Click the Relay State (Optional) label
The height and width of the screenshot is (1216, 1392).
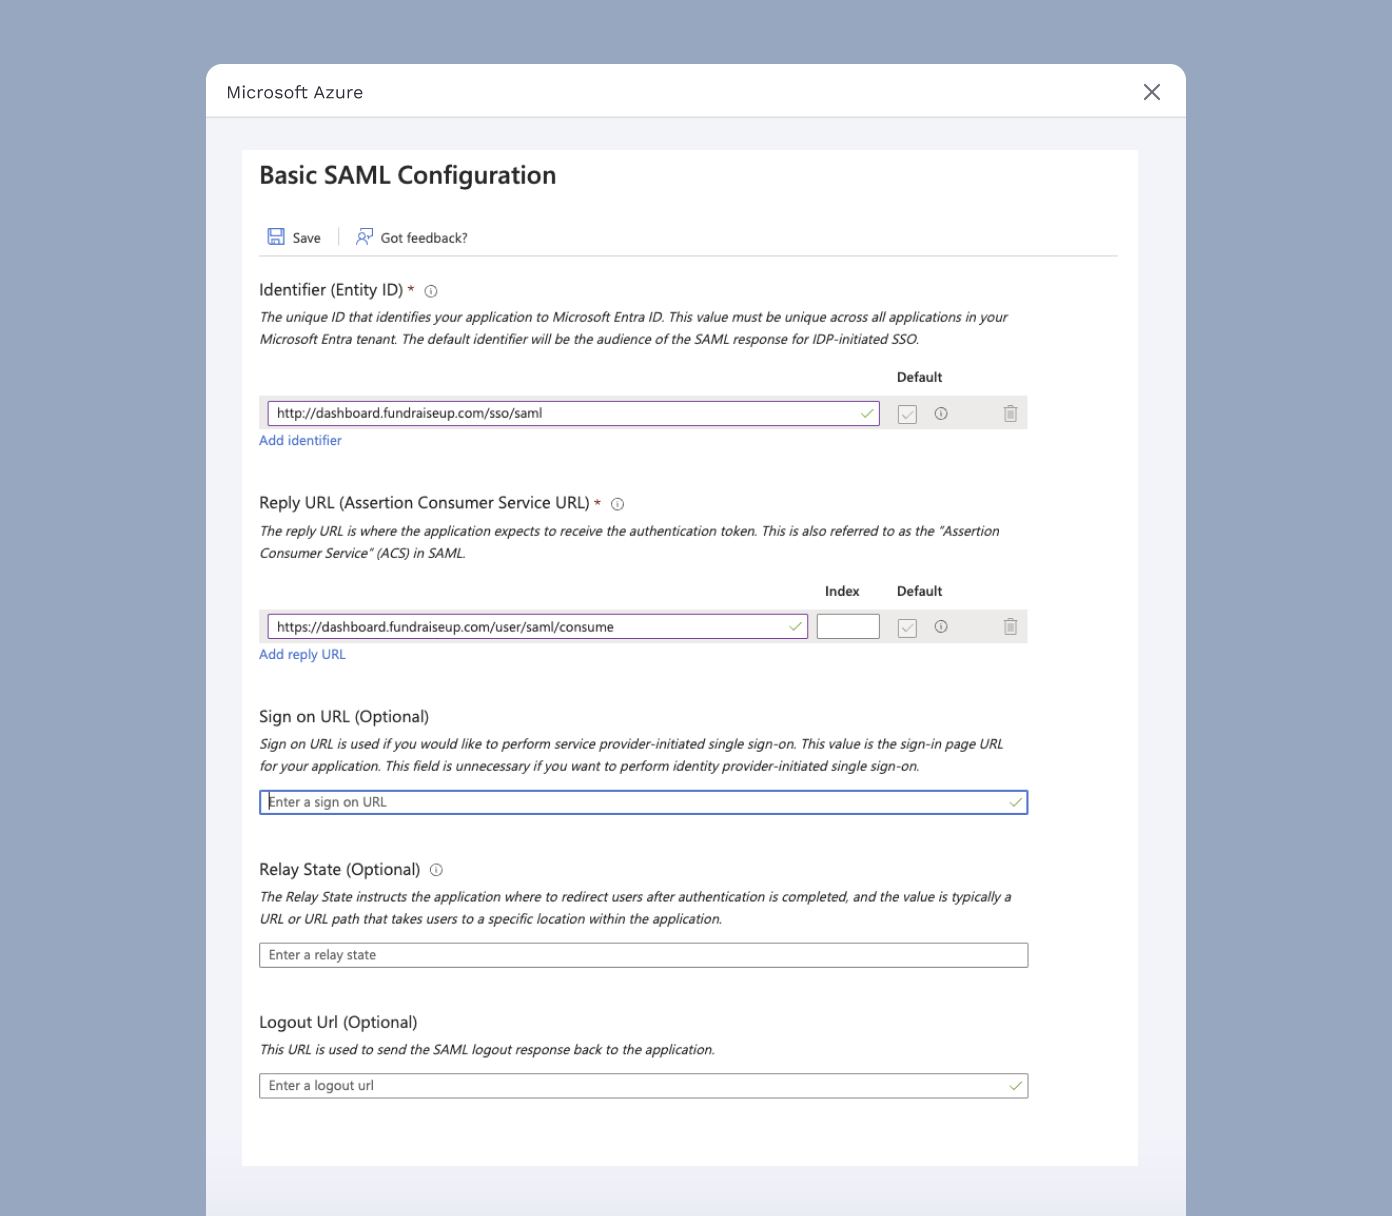coord(339,869)
